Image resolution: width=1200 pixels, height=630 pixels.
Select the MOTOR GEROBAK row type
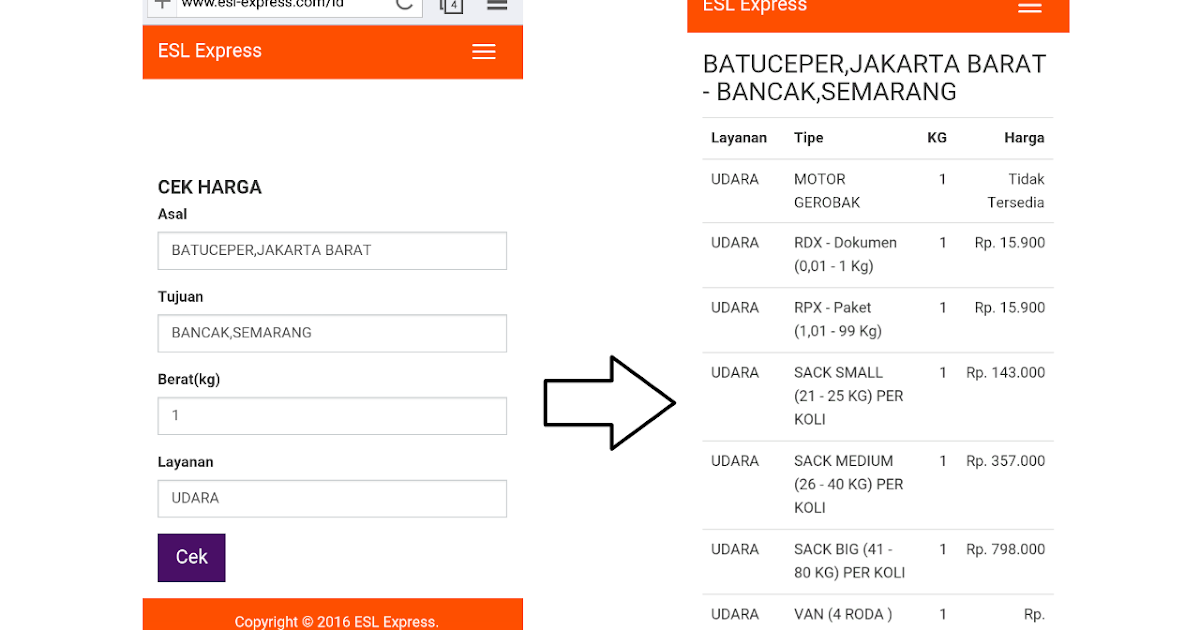pyautogui.click(x=827, y=191)
